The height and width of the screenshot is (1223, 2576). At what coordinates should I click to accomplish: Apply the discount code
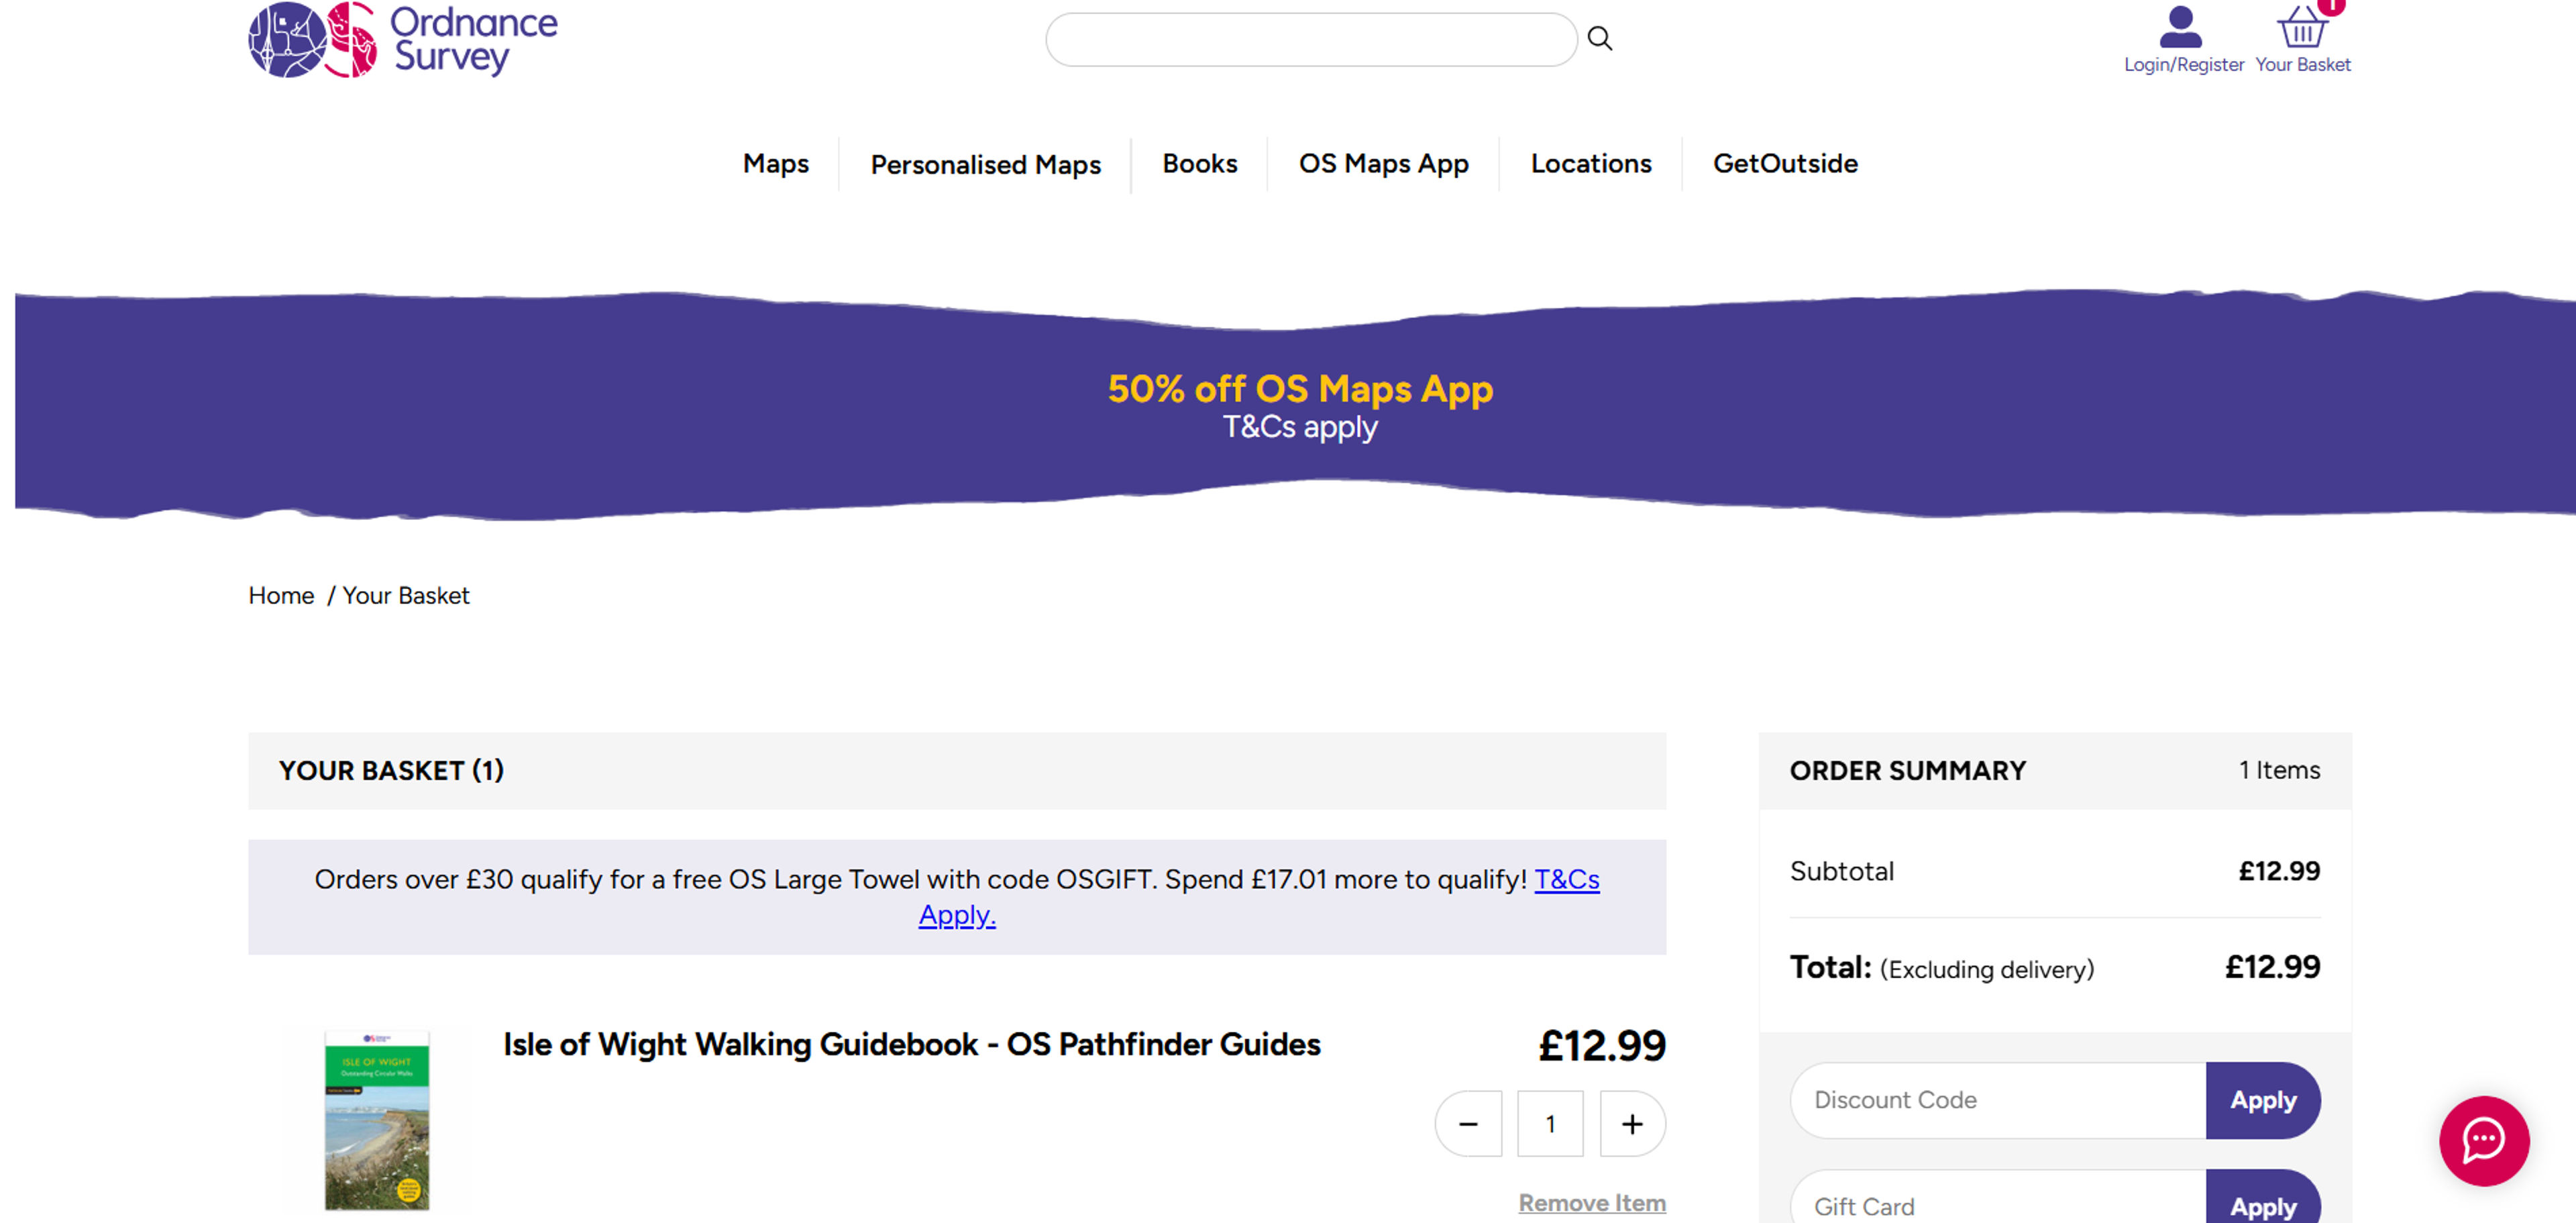[2263, 1100]
